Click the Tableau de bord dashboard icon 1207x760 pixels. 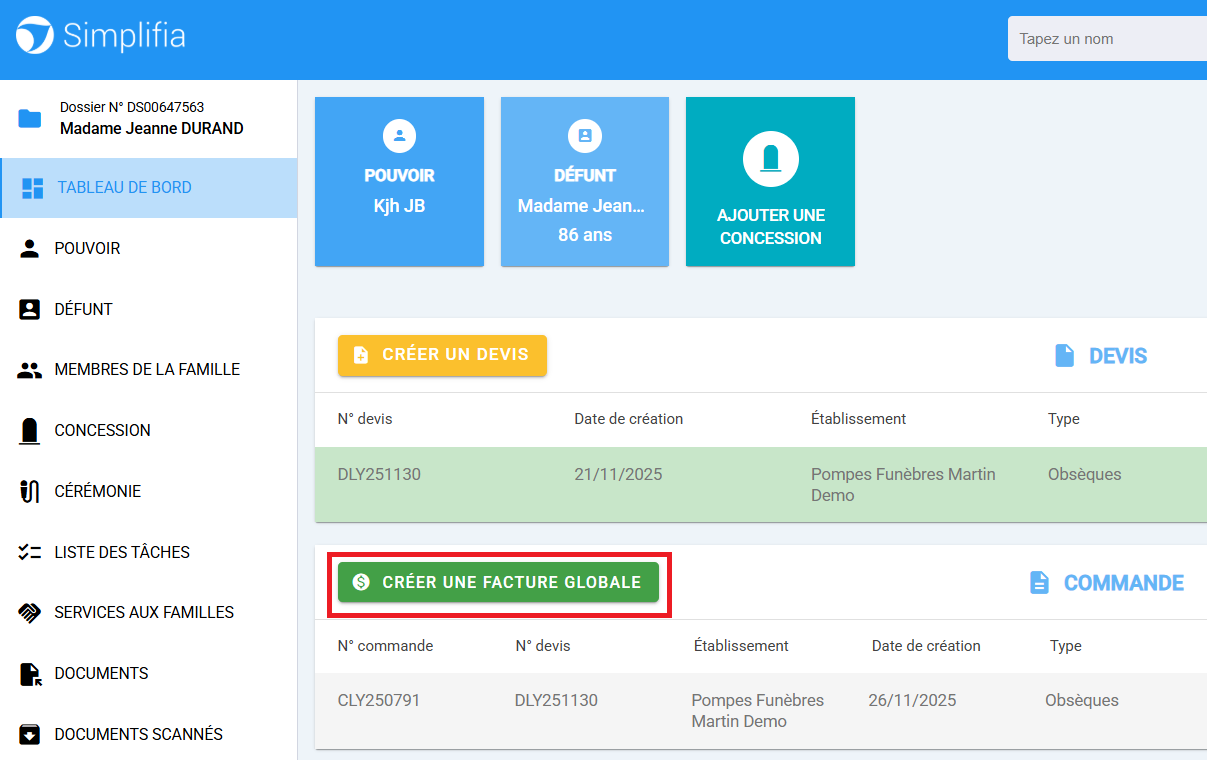32,188
